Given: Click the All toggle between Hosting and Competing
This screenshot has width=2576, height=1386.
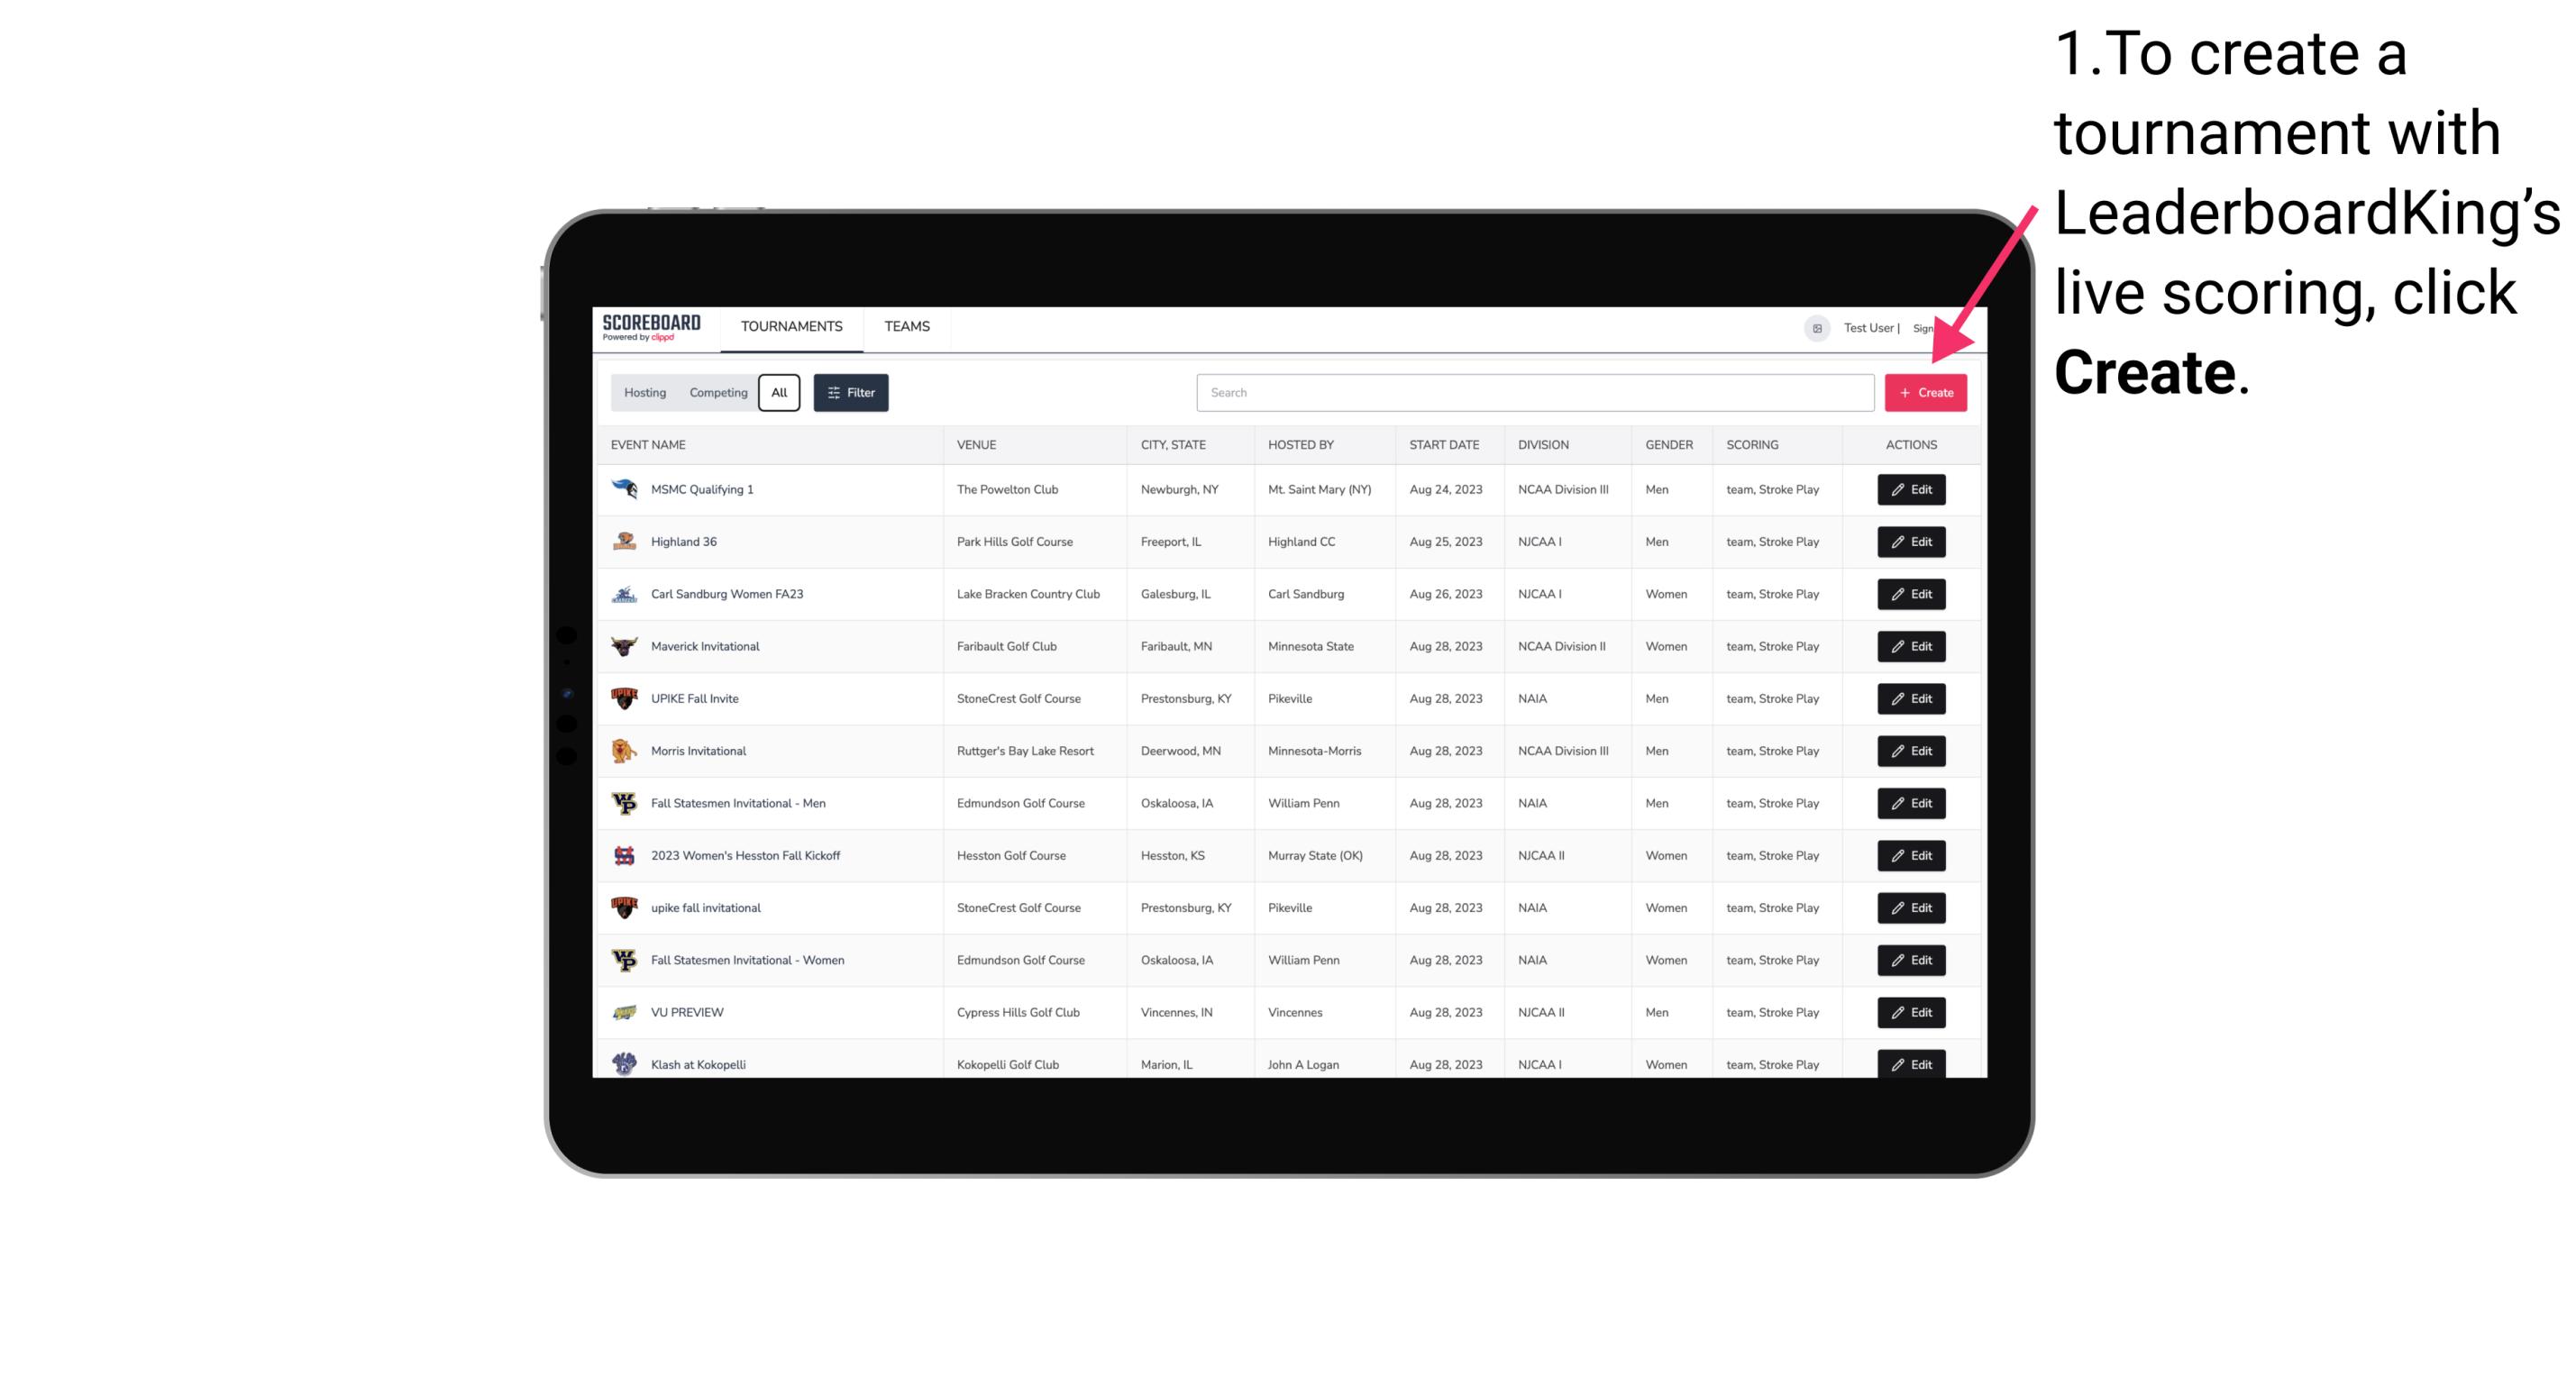Looking at the screenshot, I should point(779,393).
